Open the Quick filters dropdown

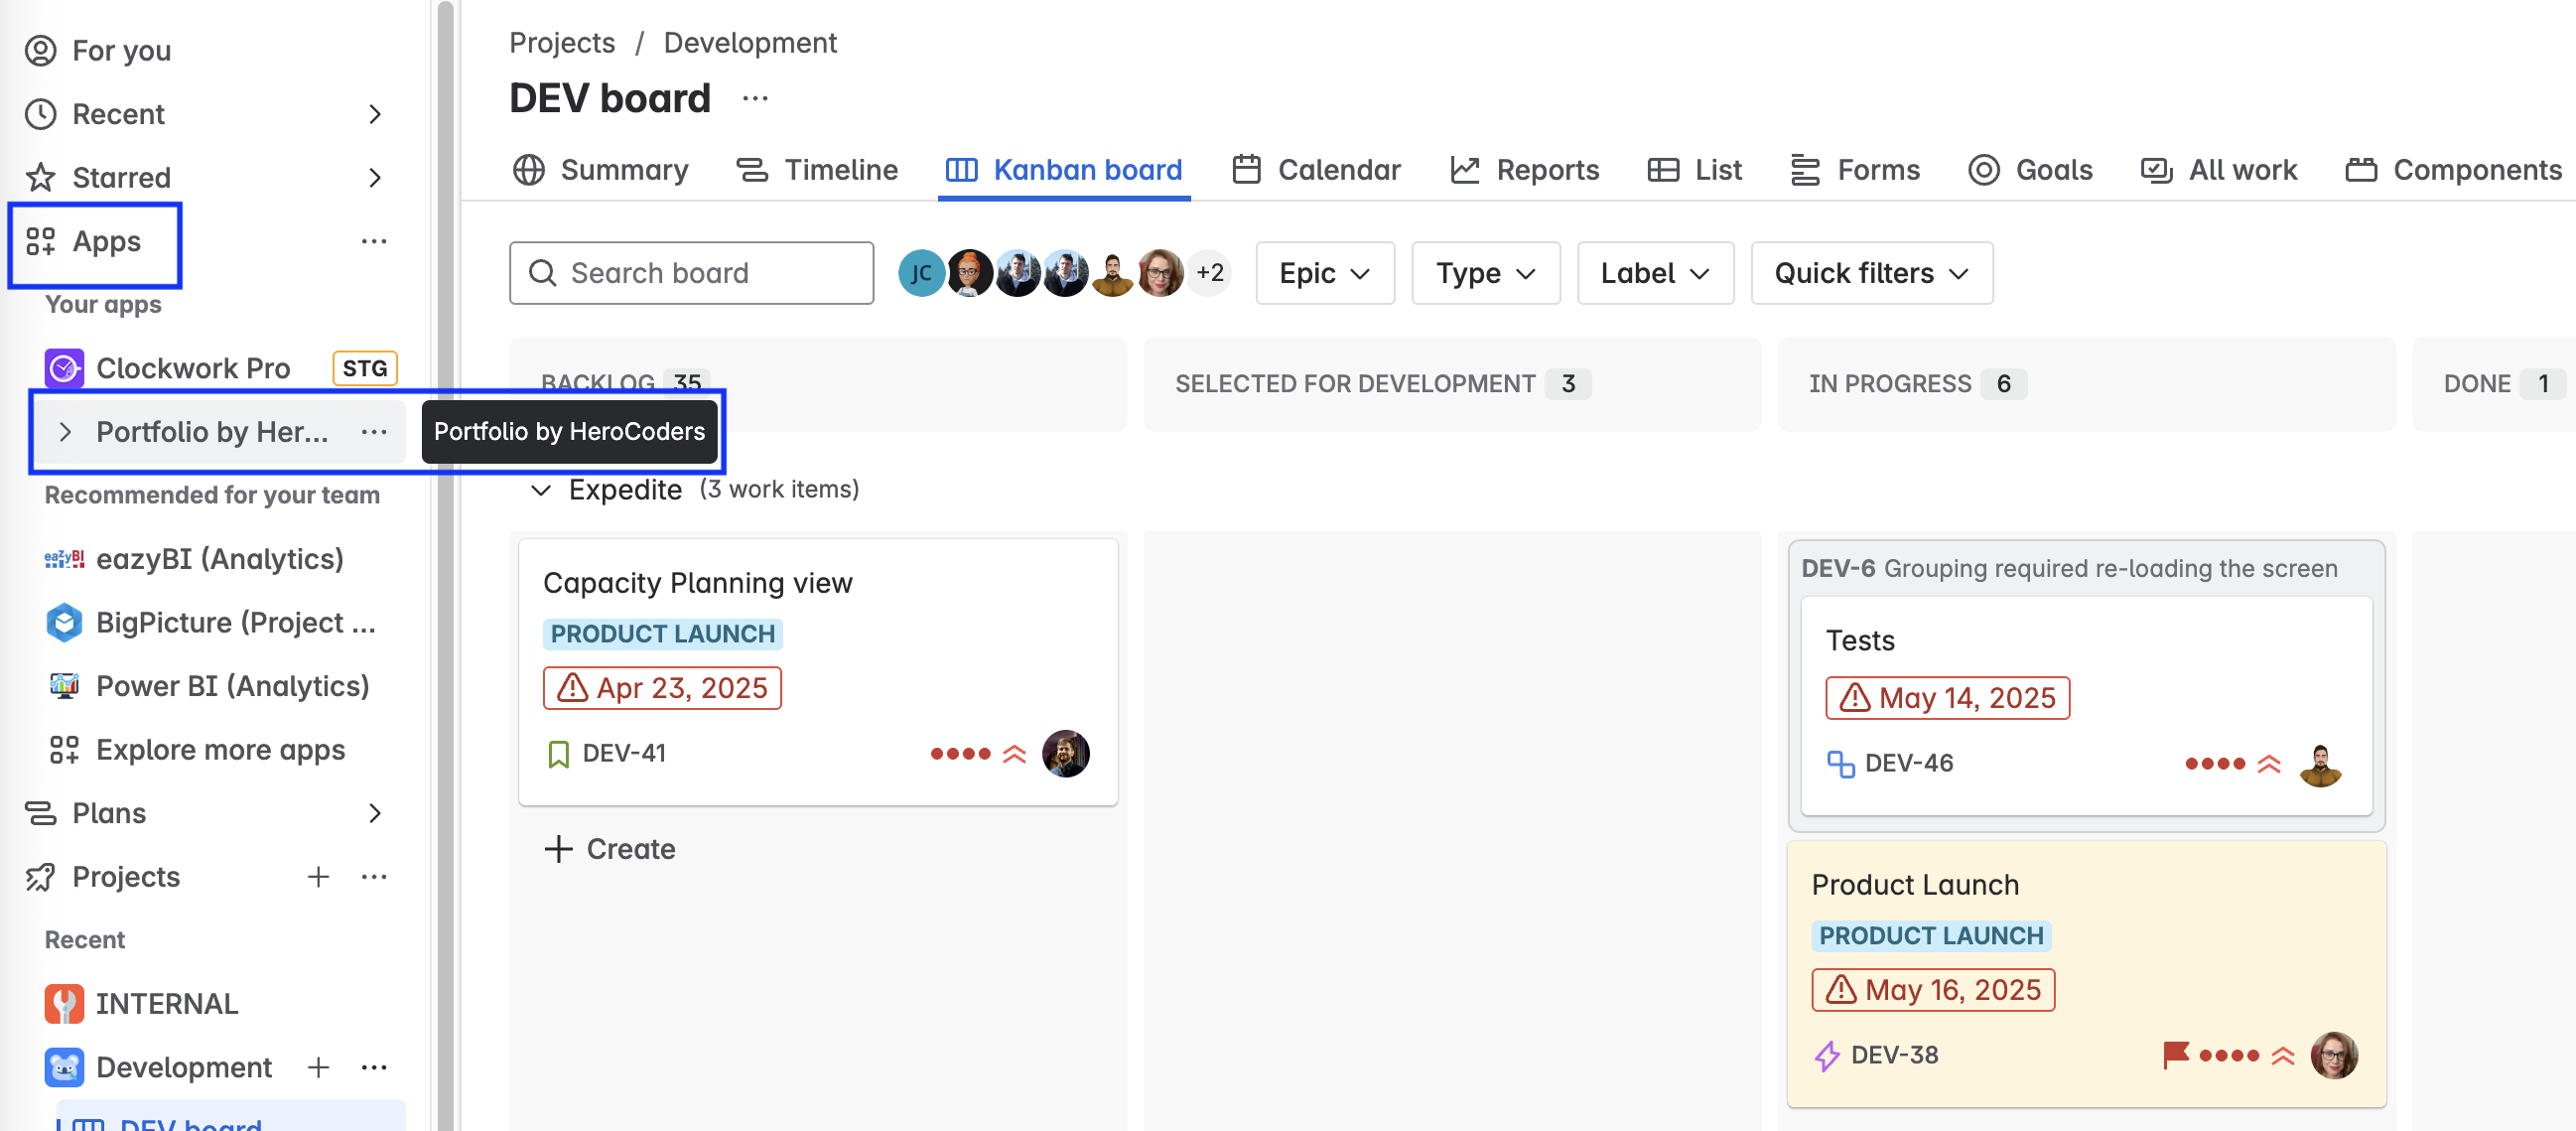tap(1871, 272)
